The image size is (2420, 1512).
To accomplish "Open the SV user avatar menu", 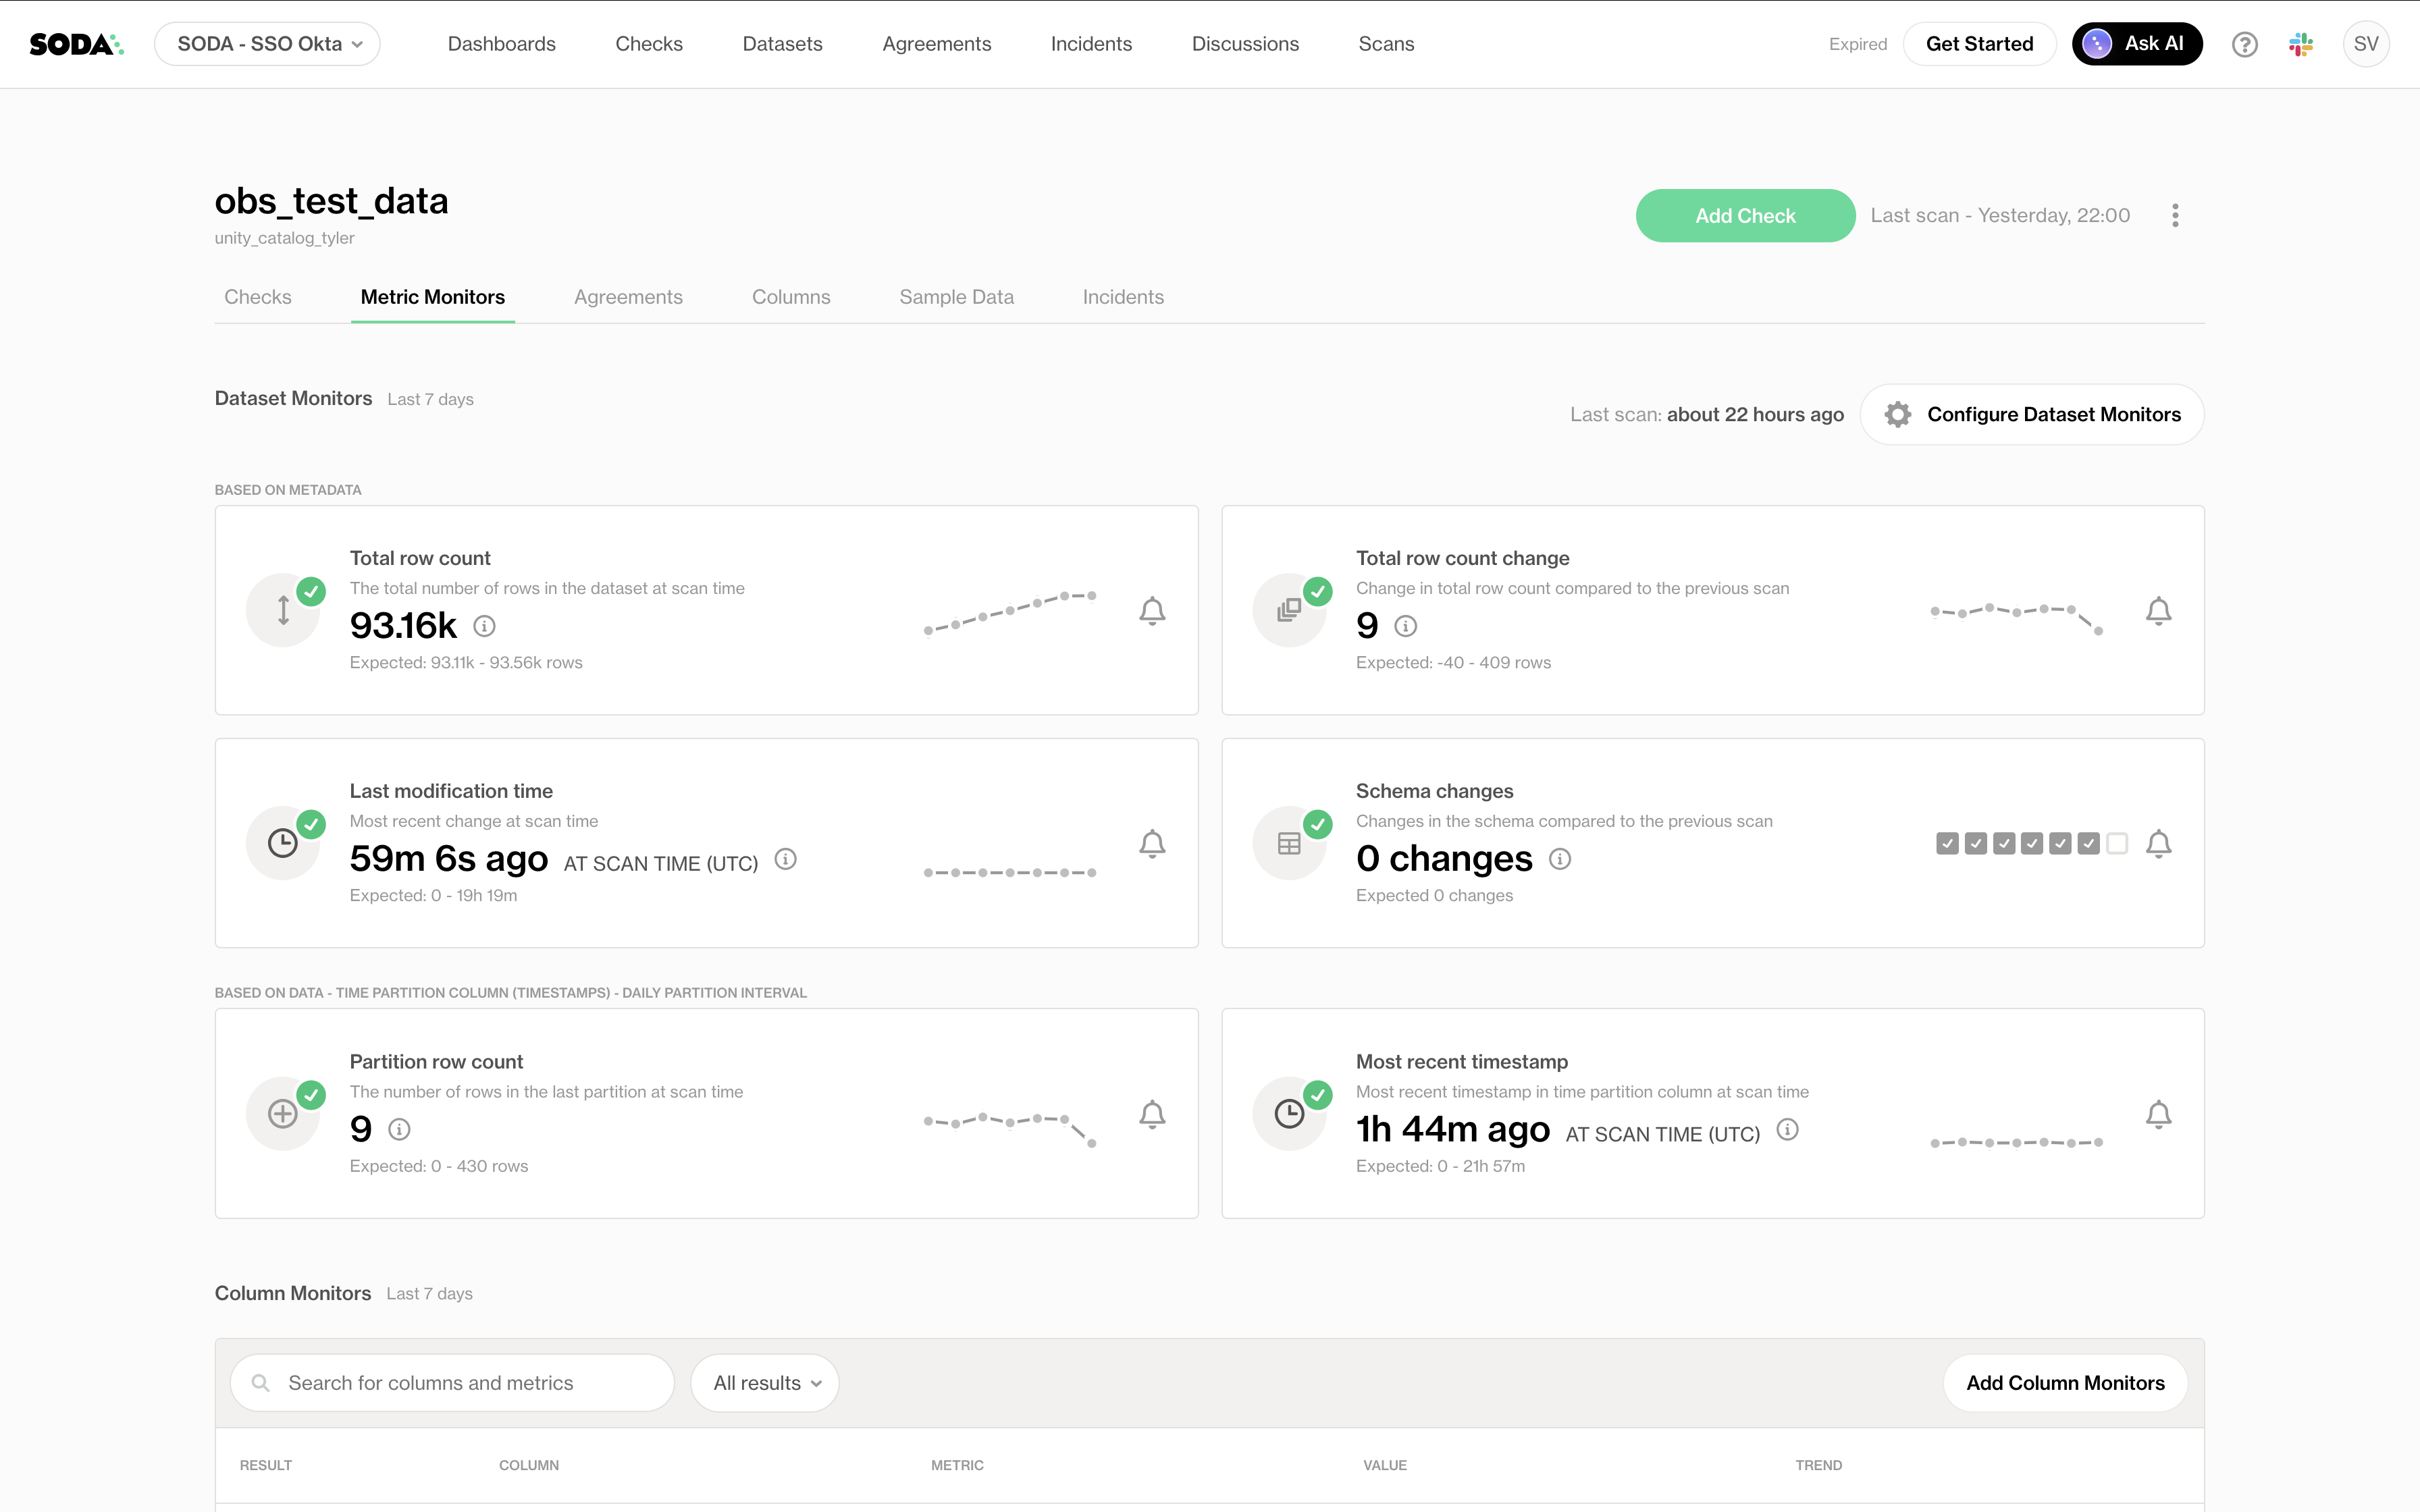I will (x=2365, y=44).
